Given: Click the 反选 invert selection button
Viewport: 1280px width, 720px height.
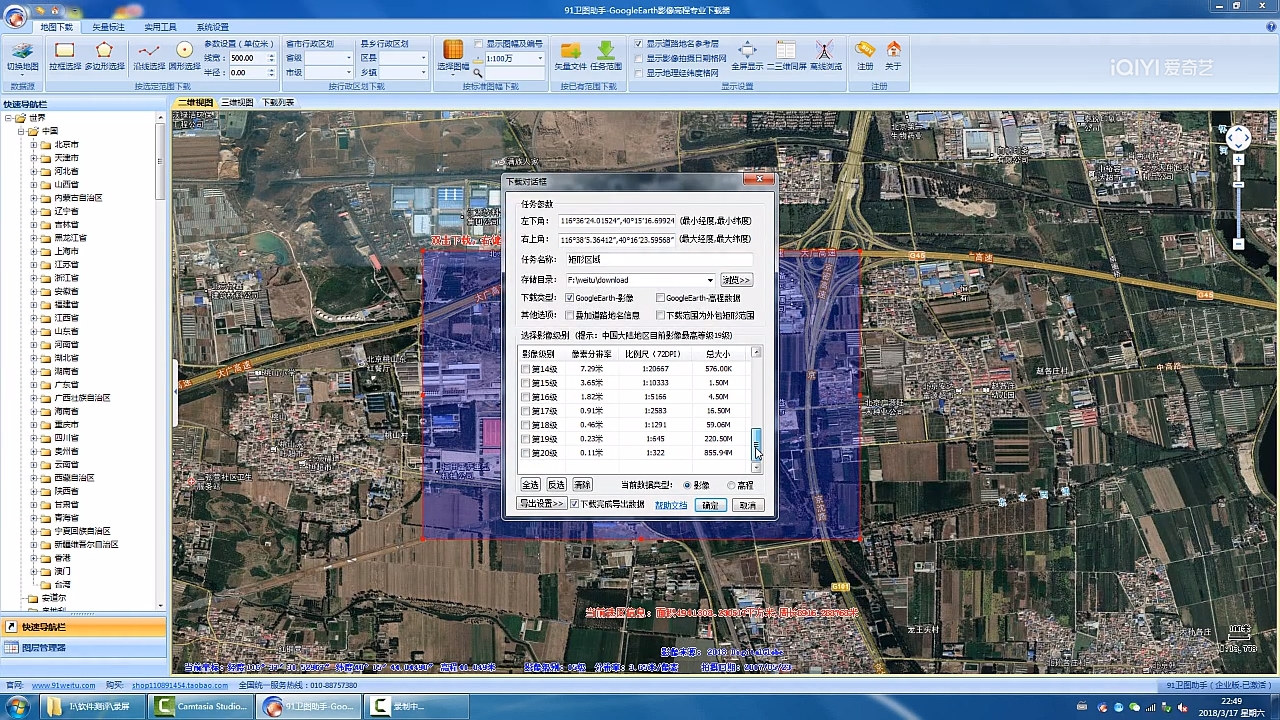Looking at the screenshot, I should (x=556, y=485).
